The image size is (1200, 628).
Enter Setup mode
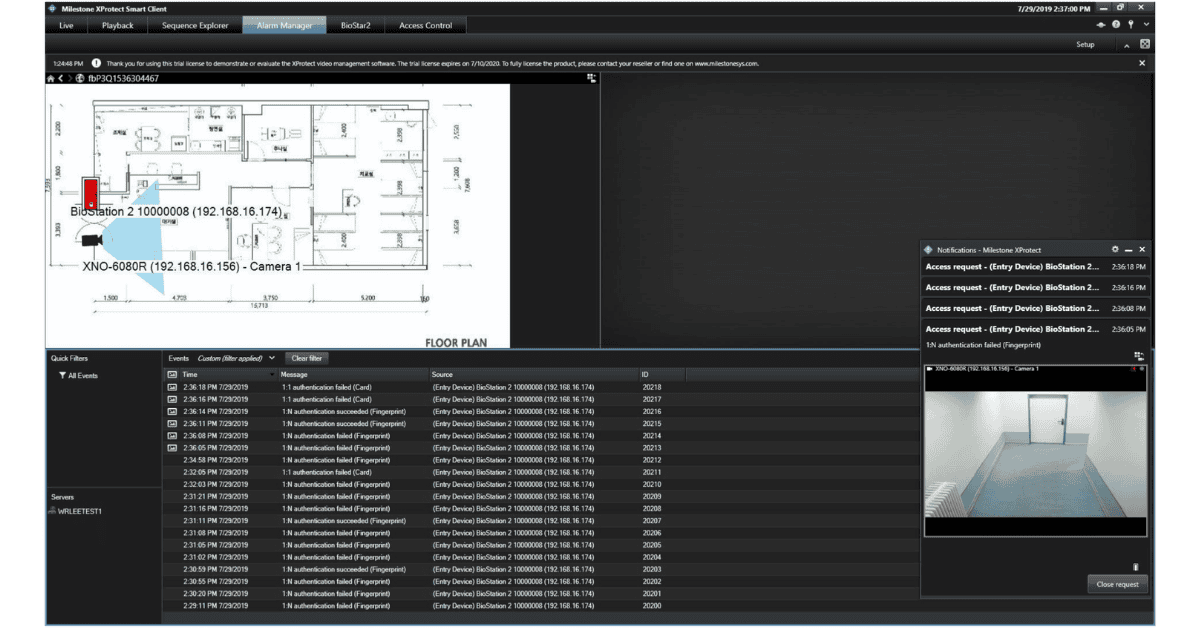1085,45
